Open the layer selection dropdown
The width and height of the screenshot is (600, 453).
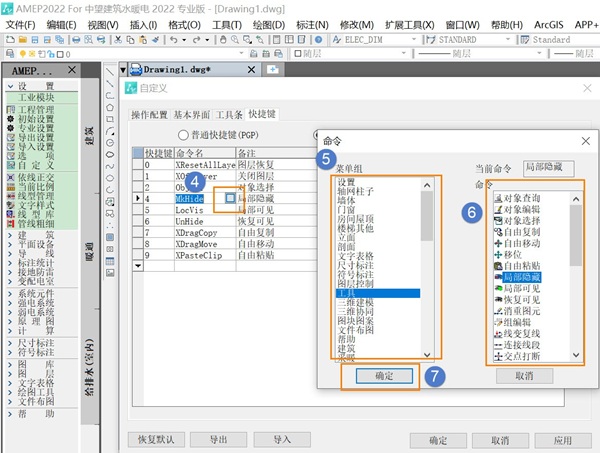tap(241, 53)
